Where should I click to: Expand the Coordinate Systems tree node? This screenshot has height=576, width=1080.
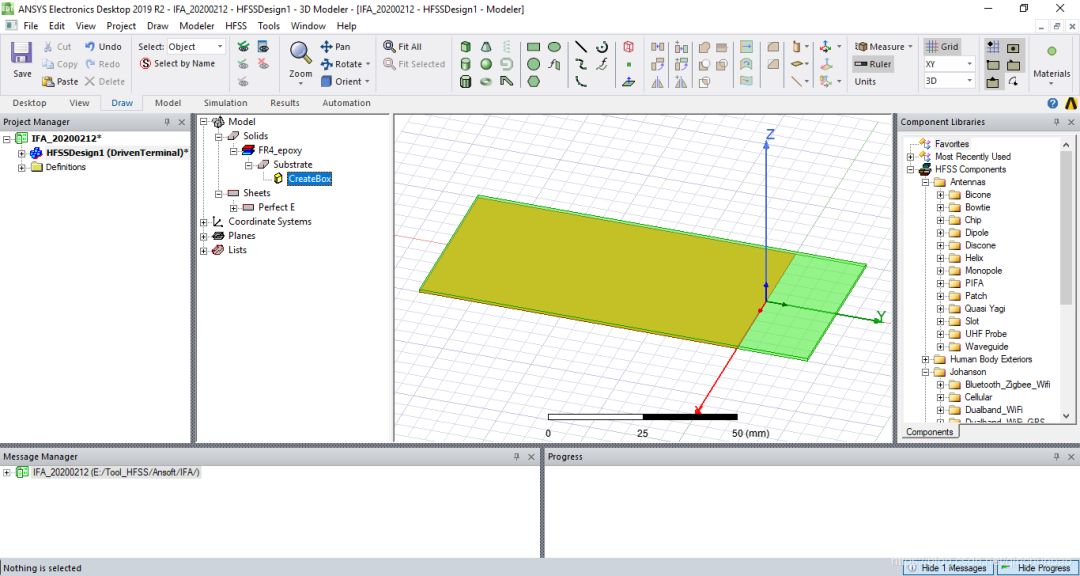point(204,222)
